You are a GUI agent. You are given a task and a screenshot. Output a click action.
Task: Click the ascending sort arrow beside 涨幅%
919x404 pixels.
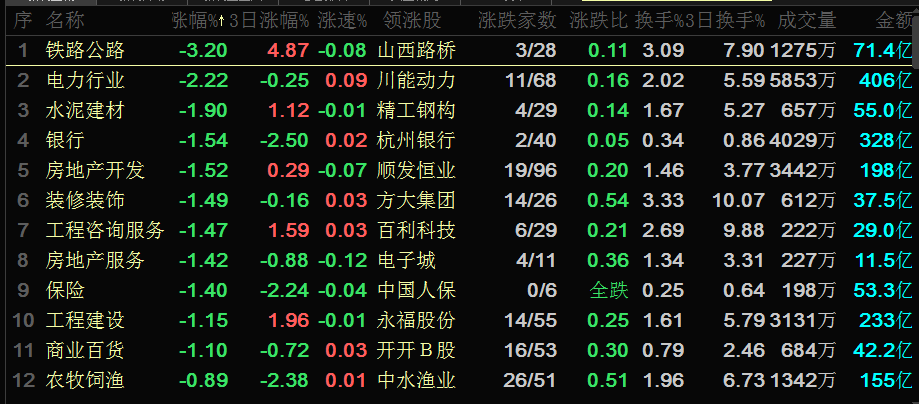tap(222, 20)
